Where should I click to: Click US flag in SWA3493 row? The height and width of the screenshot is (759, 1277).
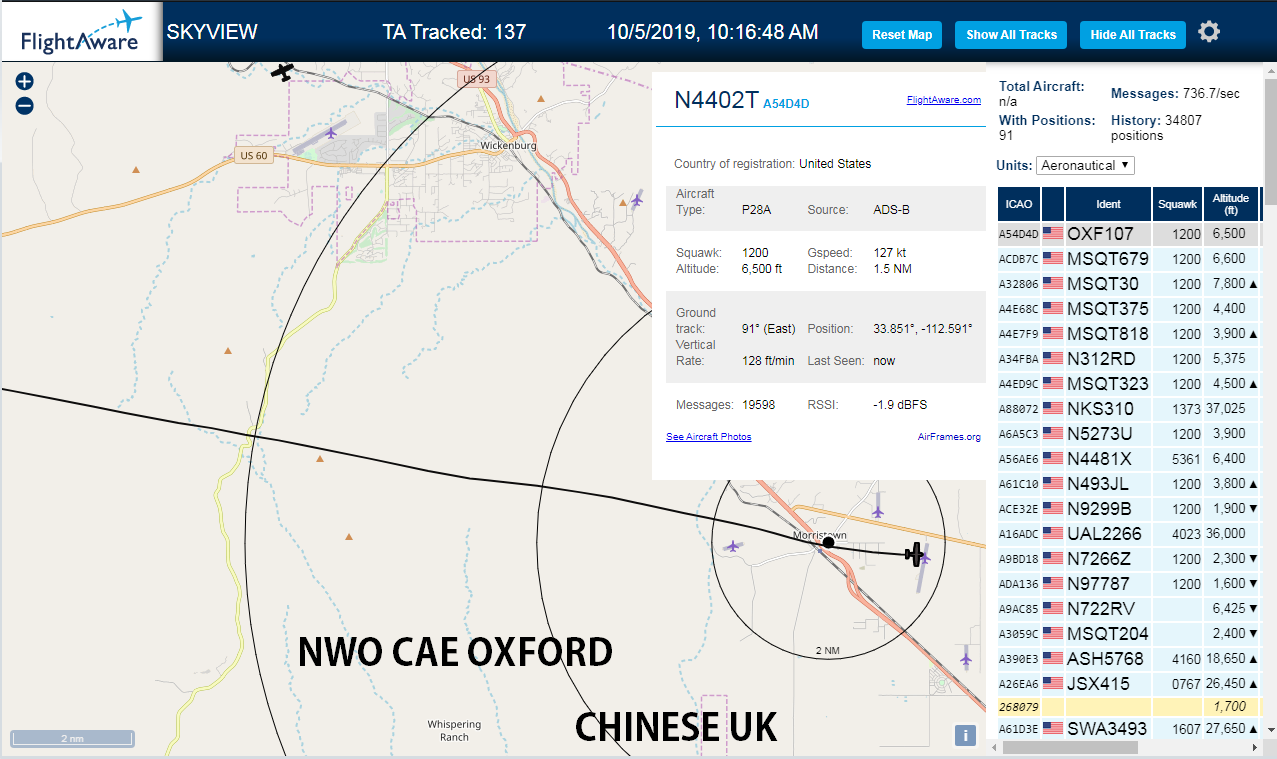pos(1053,728)
